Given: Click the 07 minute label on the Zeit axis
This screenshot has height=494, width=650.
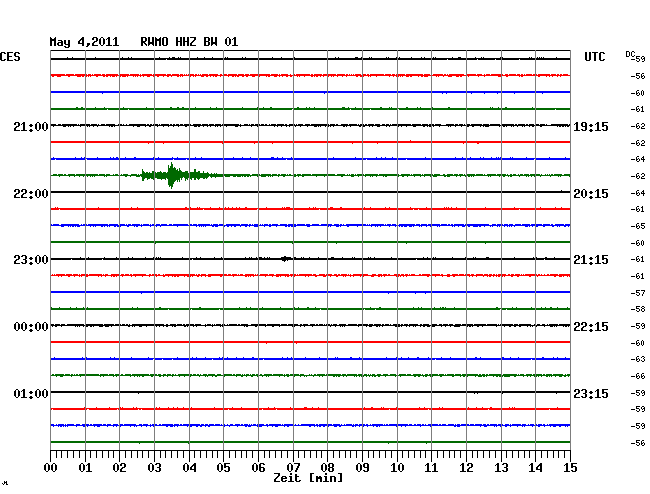Looking at the screenshot, I should pyautogui.click(x=293, y=468).
